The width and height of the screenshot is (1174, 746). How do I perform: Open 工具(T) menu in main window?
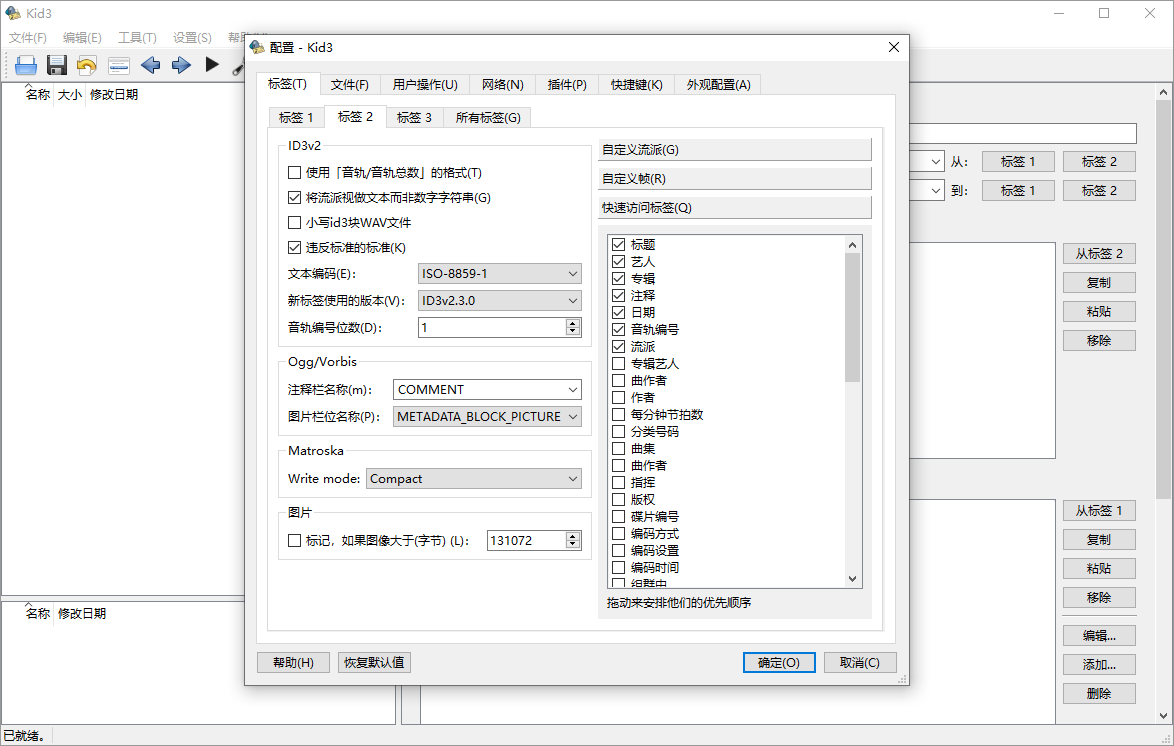click(137, 37)
